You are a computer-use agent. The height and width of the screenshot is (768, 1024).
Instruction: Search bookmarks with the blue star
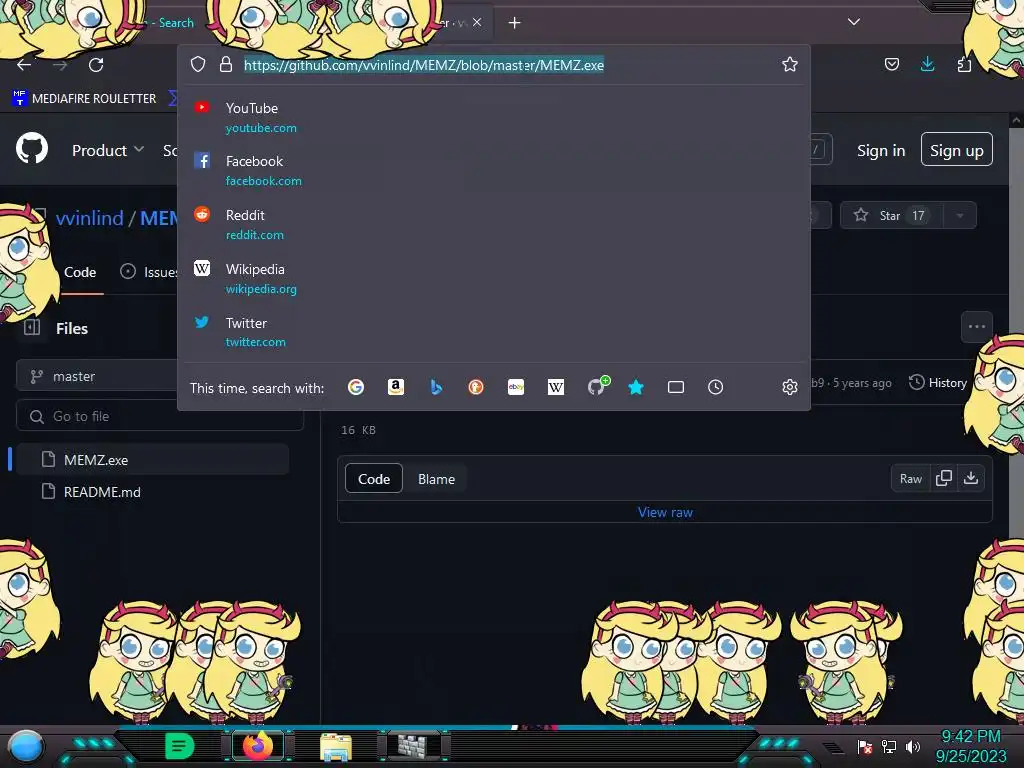[636, 387]
